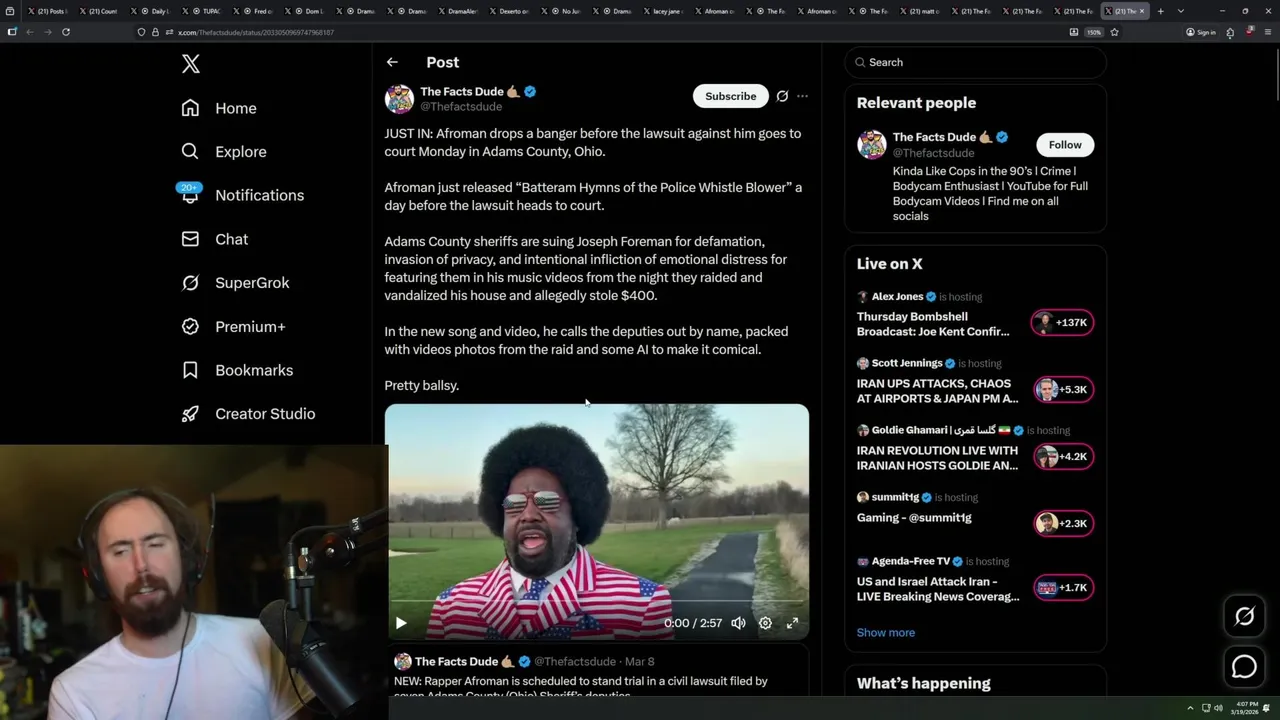Open shield tracking protection icon

point(141,32)
